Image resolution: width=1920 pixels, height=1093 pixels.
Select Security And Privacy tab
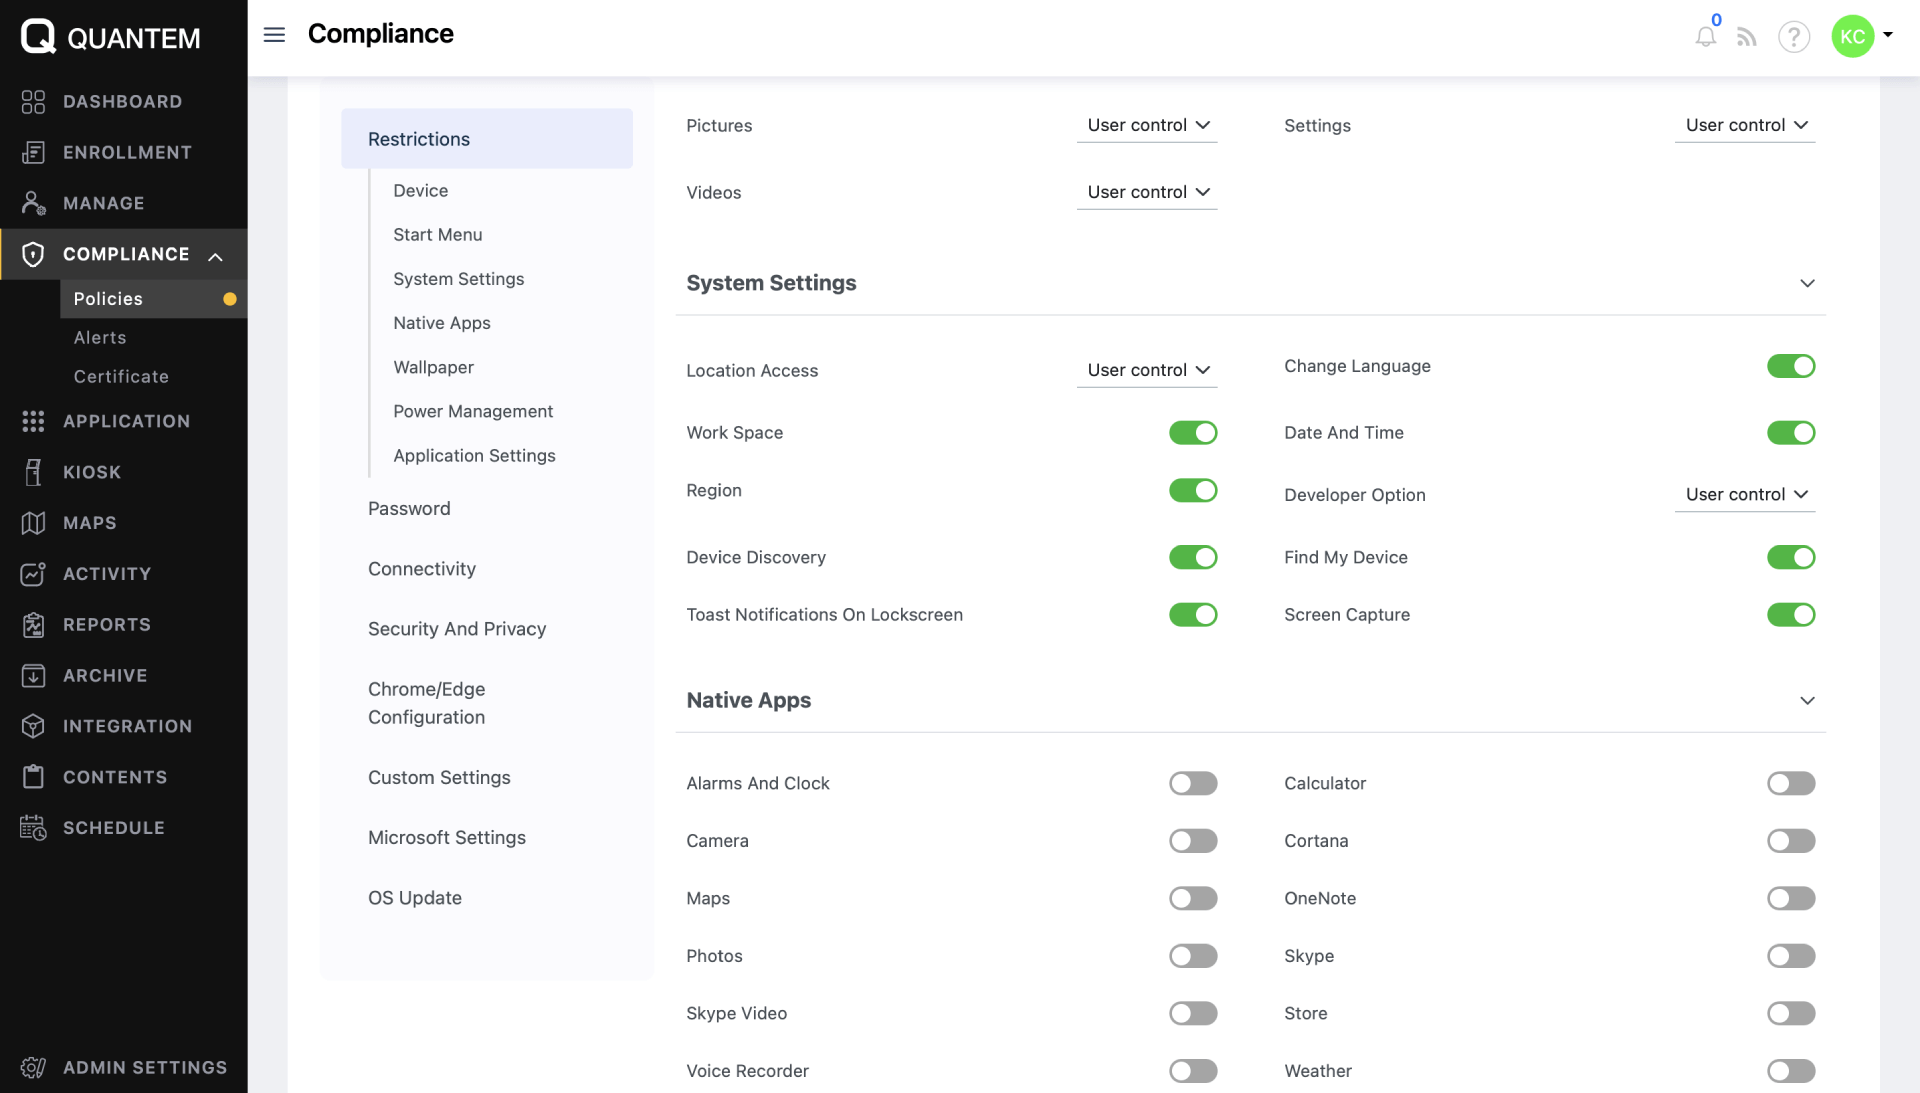pyautogui.click(x=457, y=629)
